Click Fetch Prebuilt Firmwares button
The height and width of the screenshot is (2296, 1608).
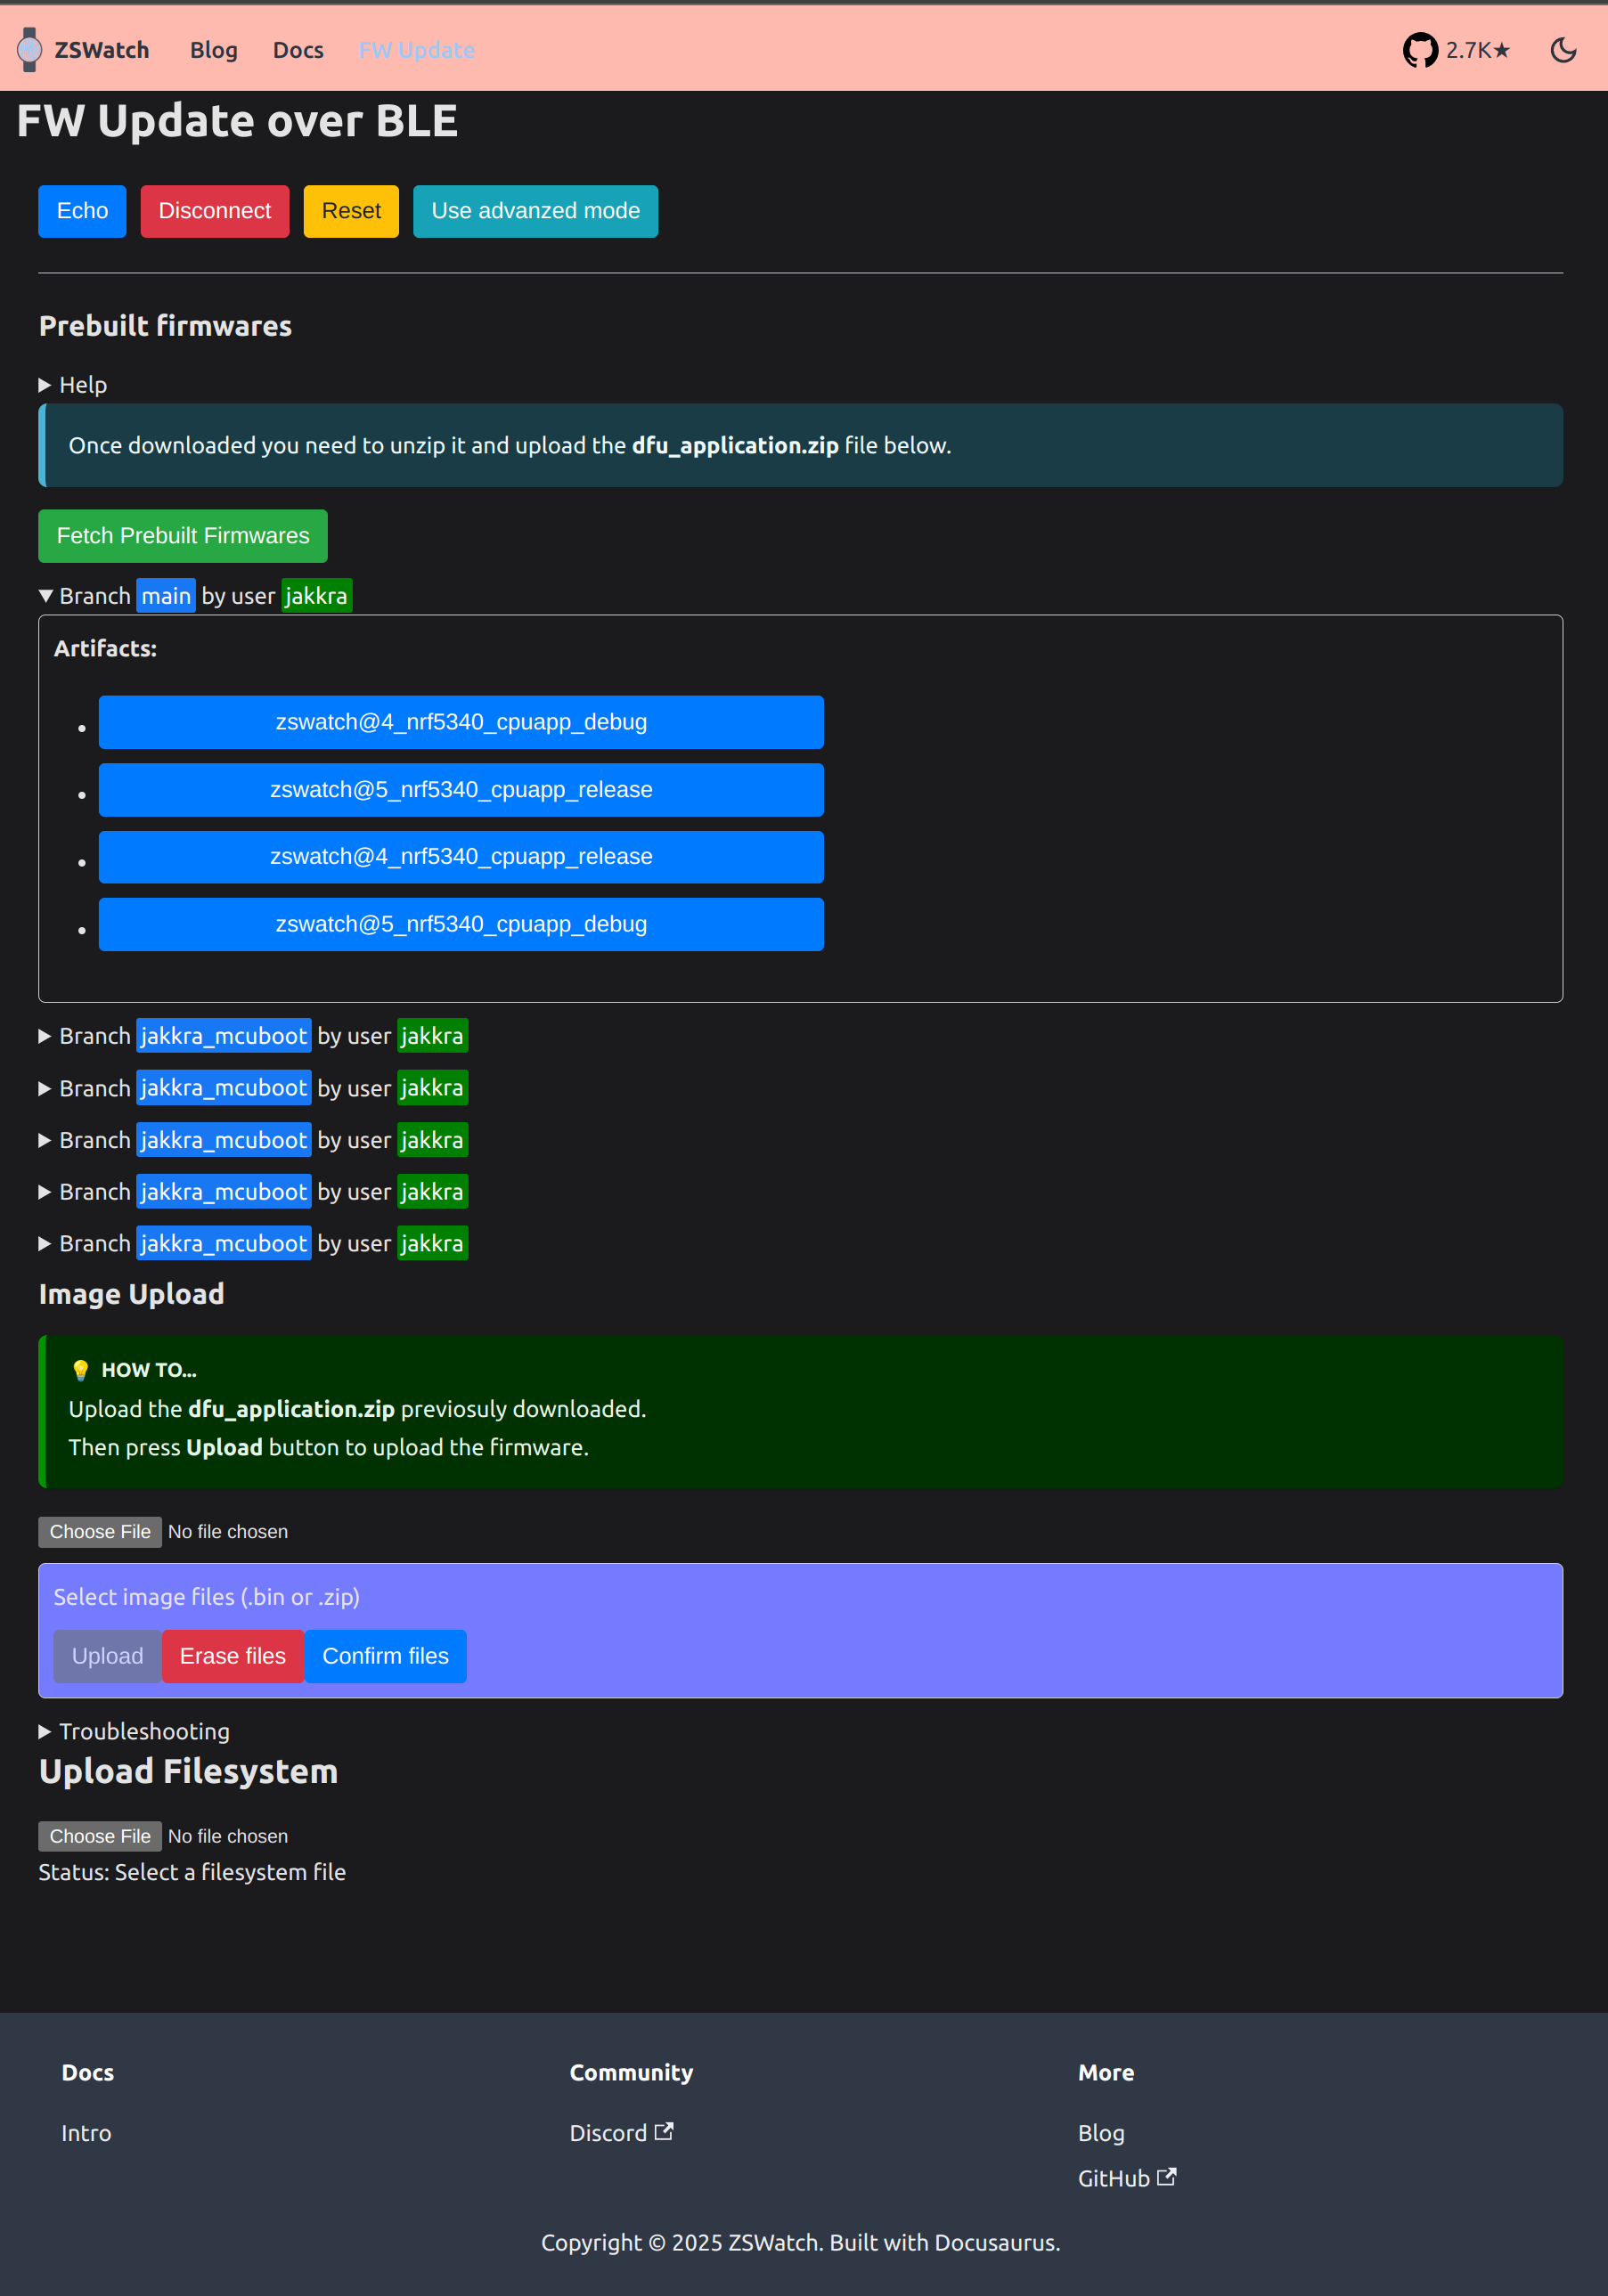point(183,536)
